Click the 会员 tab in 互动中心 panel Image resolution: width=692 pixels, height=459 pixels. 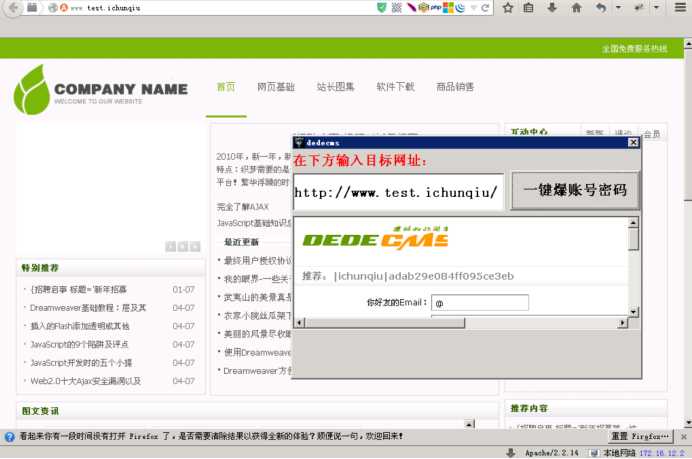tap(652, 134)
